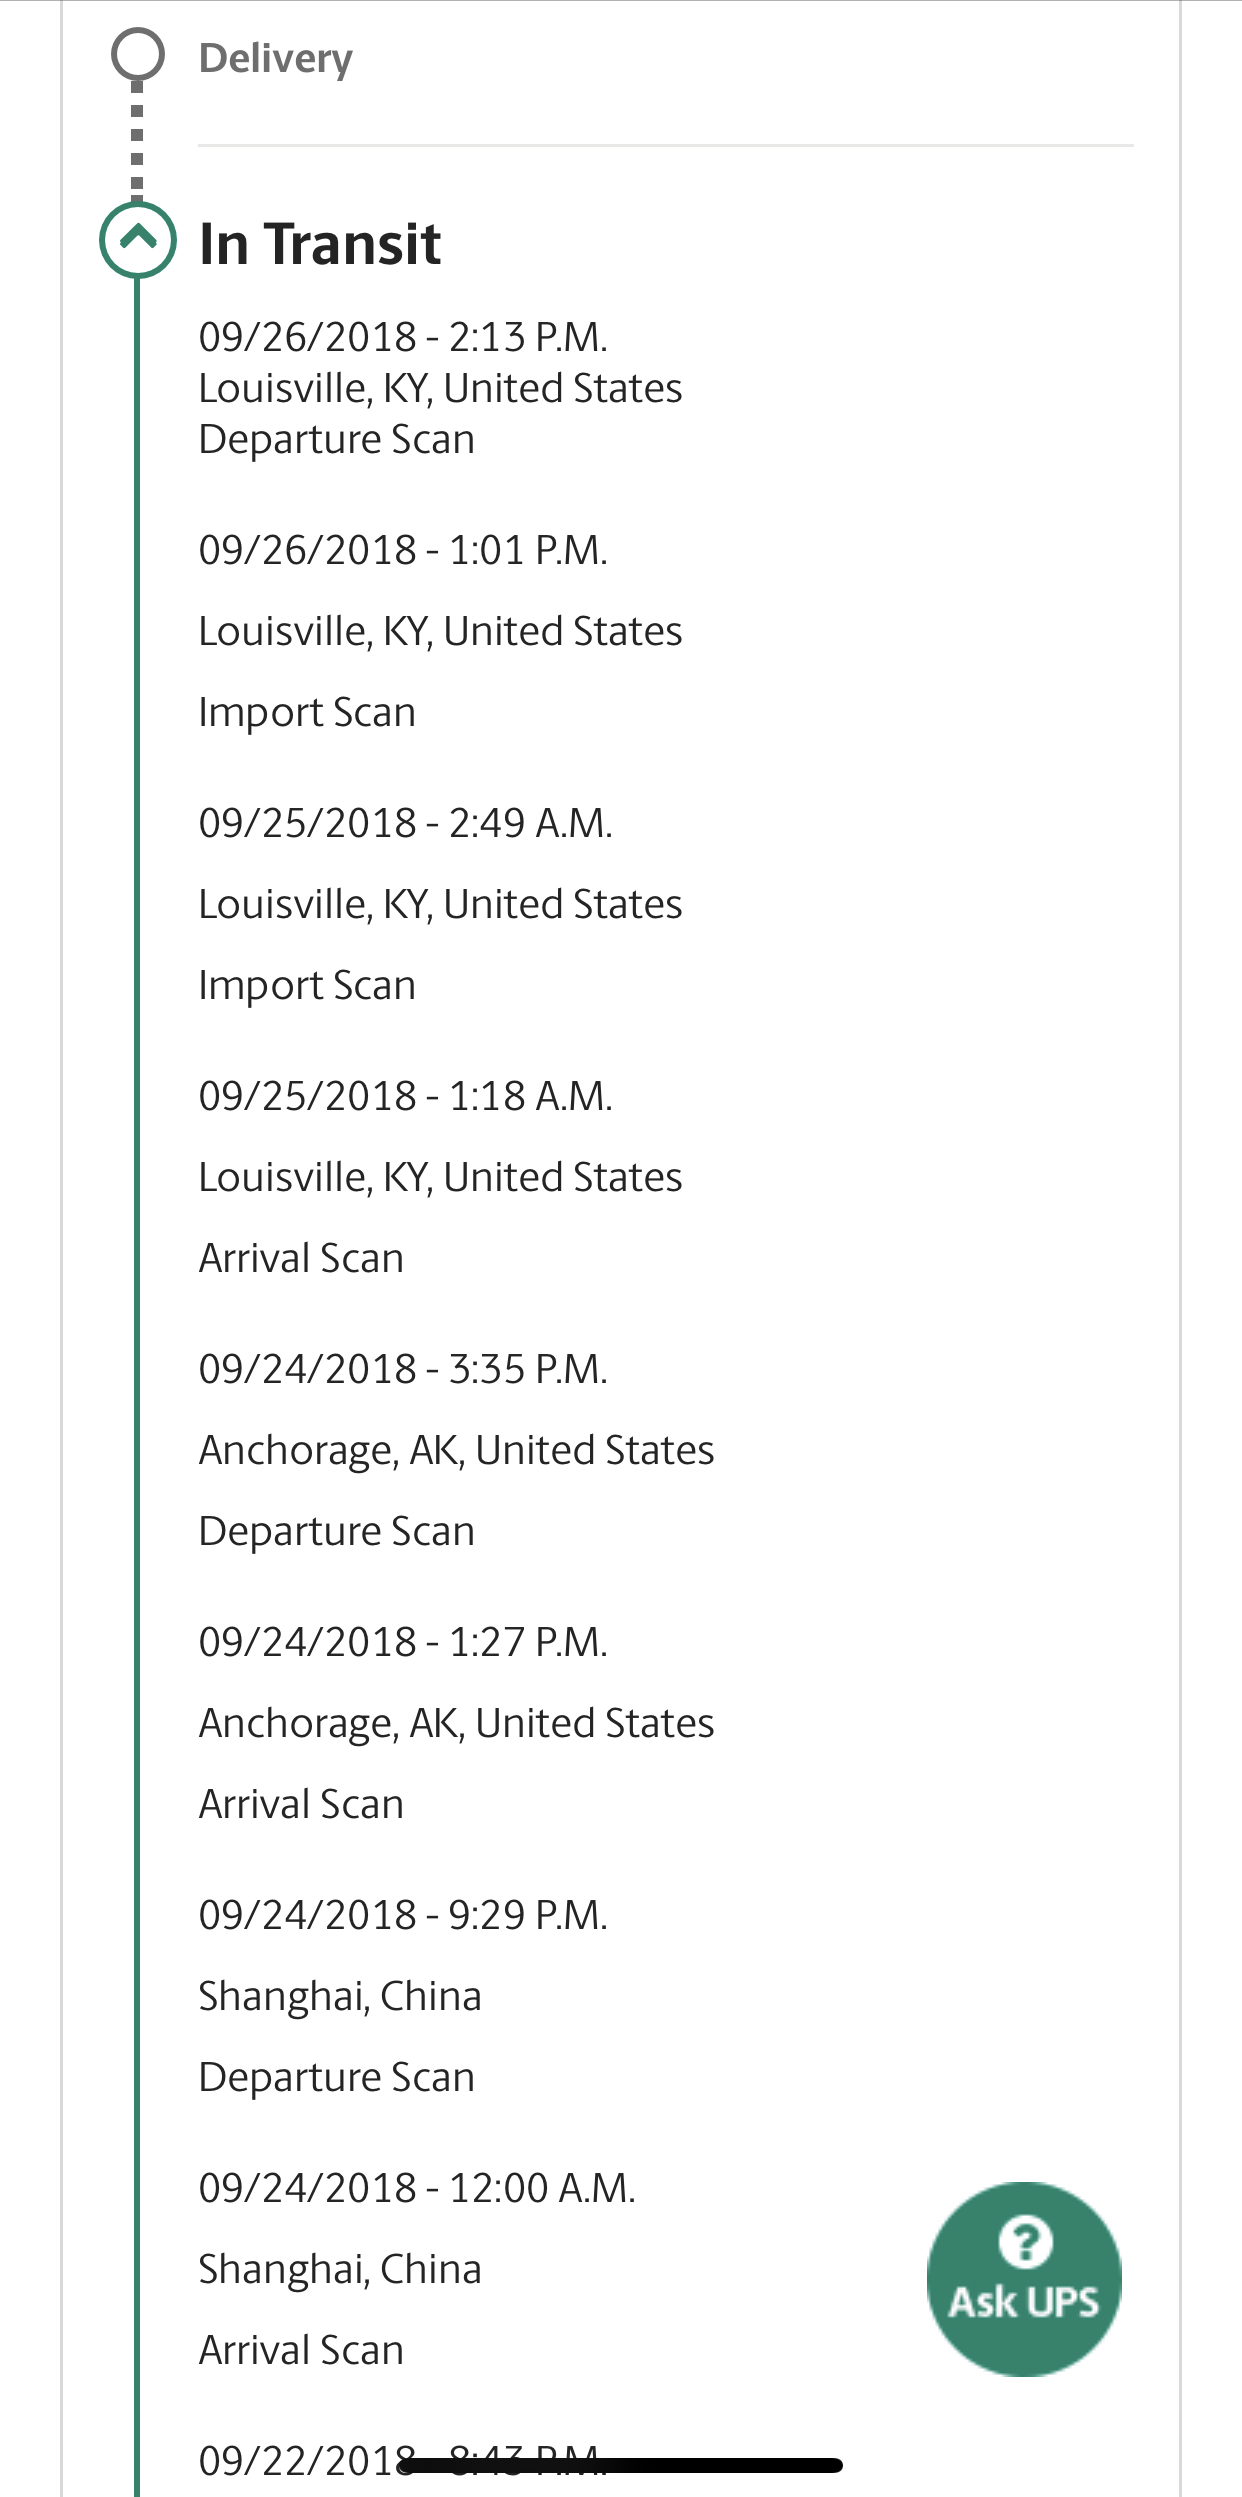
Task: Tap the Shanghai Arrival Scan status text
Action: click(301, 2350)
